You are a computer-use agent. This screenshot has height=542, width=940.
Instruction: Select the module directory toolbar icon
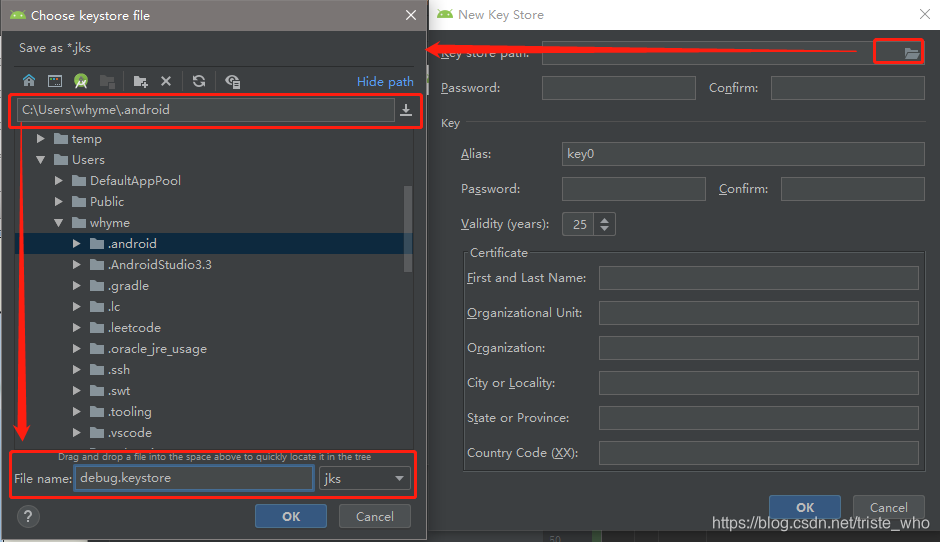point(107,81)
